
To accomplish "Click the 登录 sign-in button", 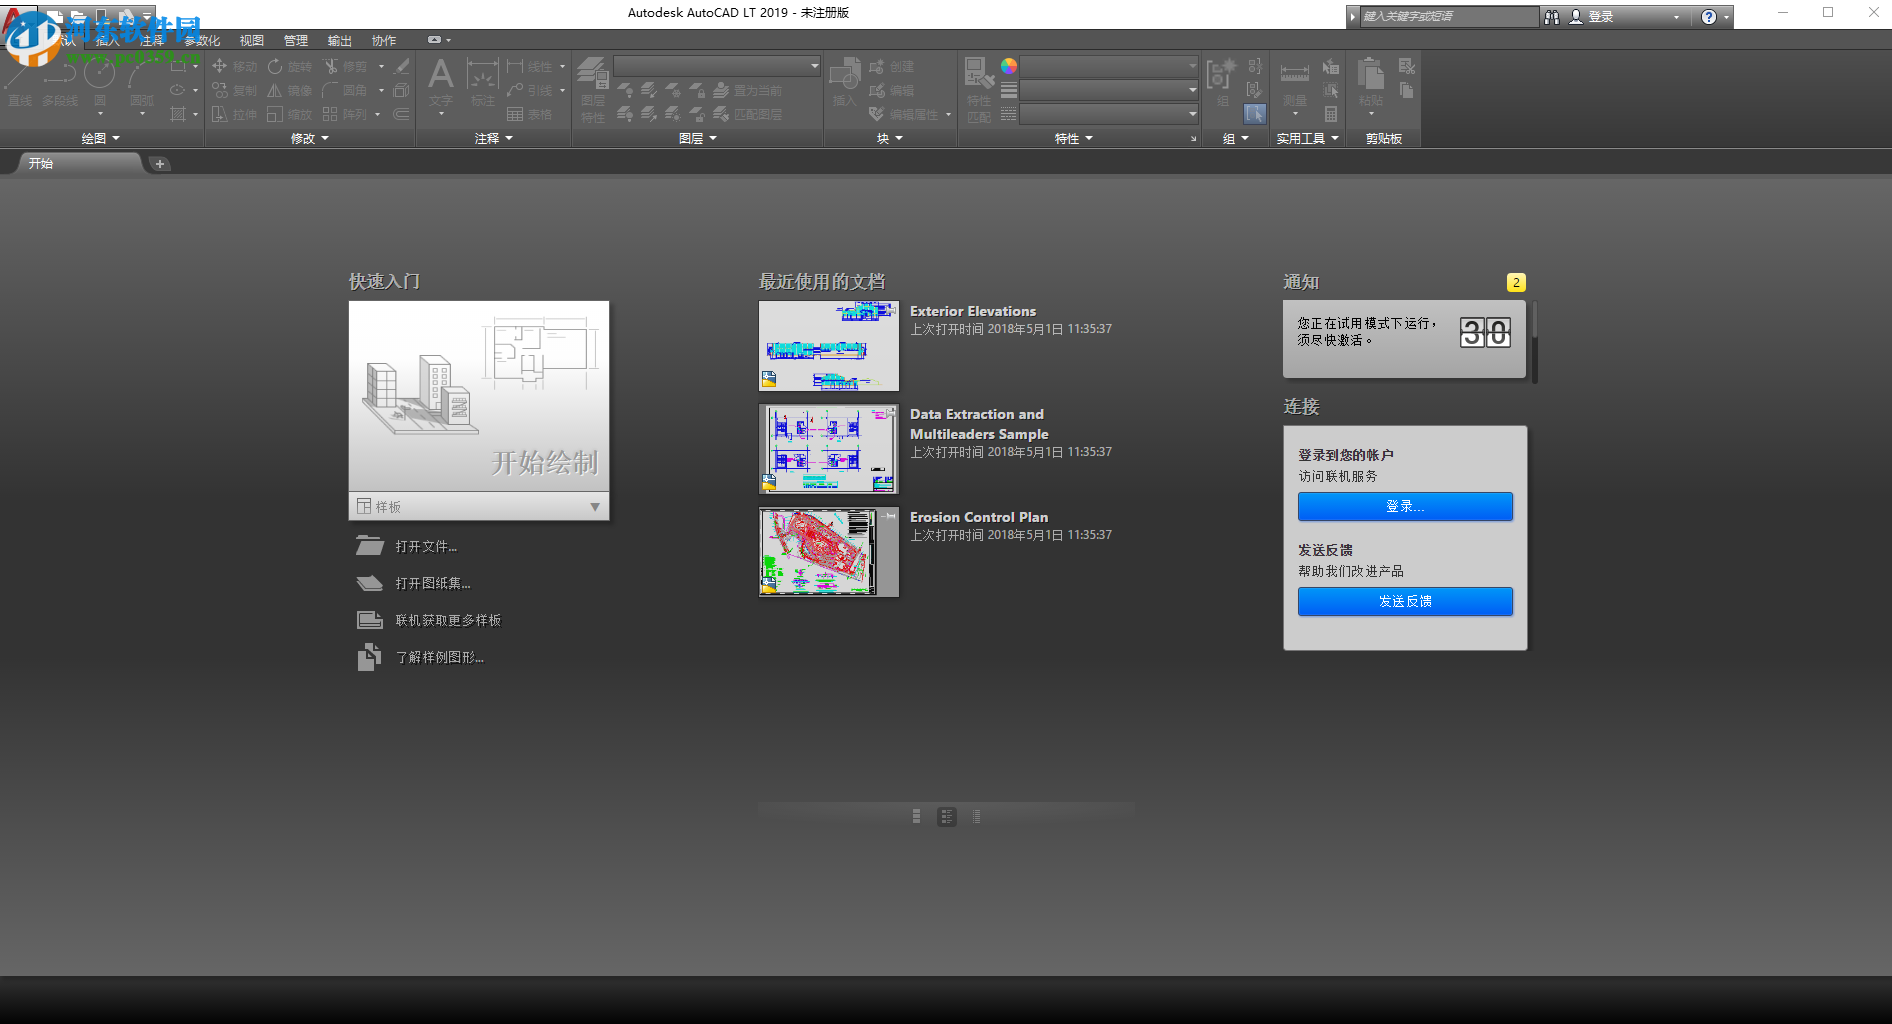I will point(1404,507).
